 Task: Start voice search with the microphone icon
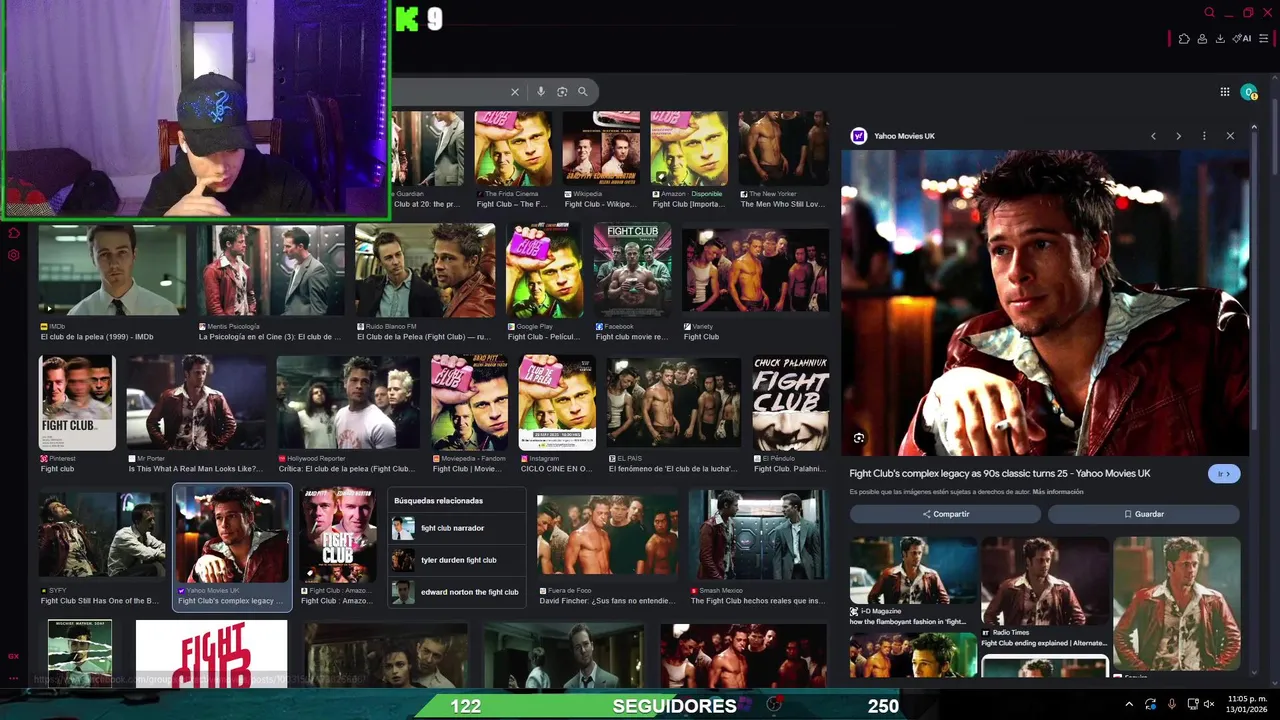click(541, 92)
